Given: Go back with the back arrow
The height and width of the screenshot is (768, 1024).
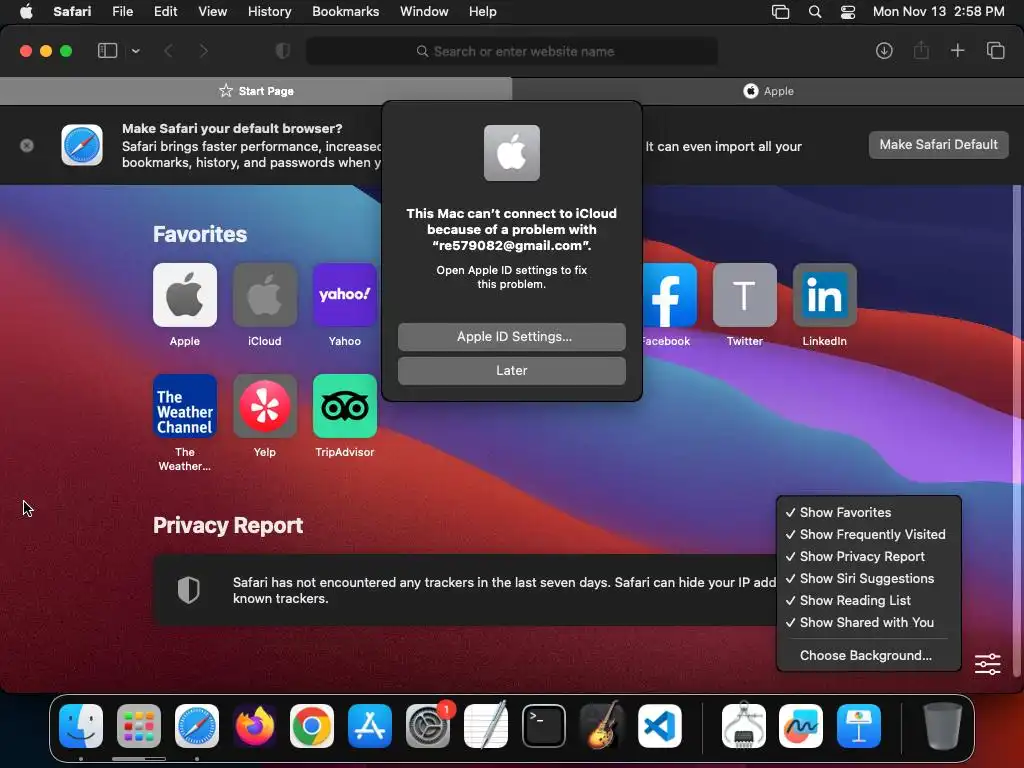Looking at the screenshot, I should point(168,51).
